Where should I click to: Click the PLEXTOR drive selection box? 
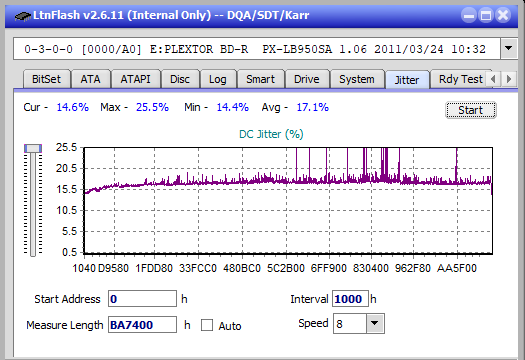click(x=256, y=49)
